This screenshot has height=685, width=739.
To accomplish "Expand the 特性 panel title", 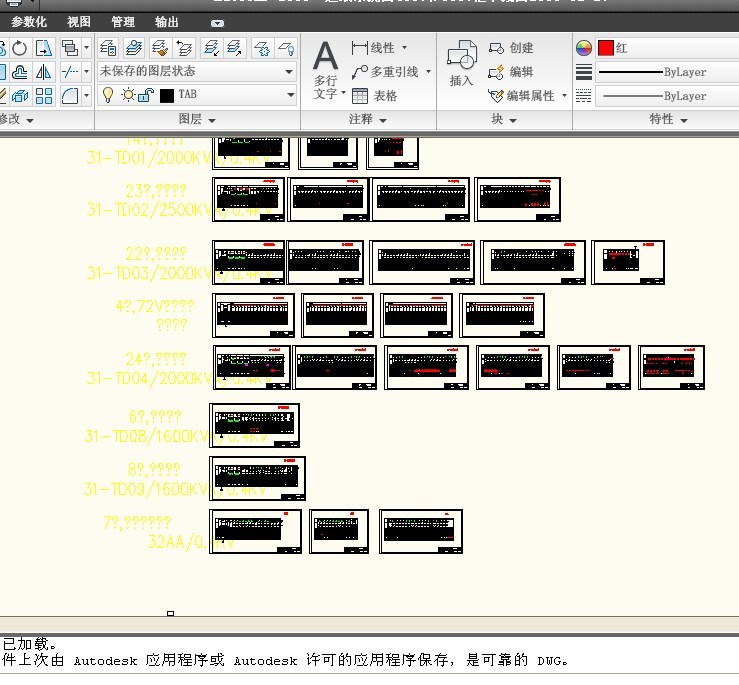I will click(x=668, y=120).
